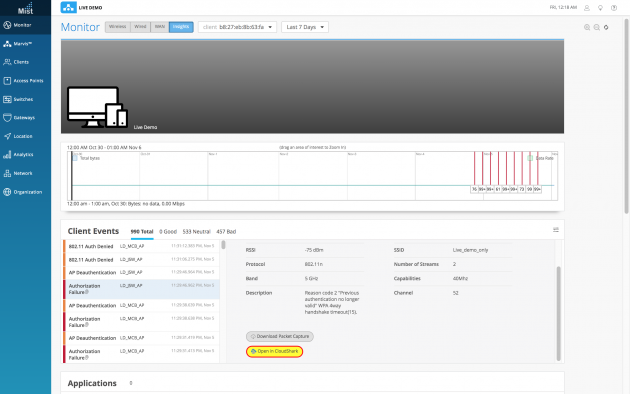Open Client Events table settings icon
The height and width of the screenshot is (394, 630).
[x=556, y=230]
